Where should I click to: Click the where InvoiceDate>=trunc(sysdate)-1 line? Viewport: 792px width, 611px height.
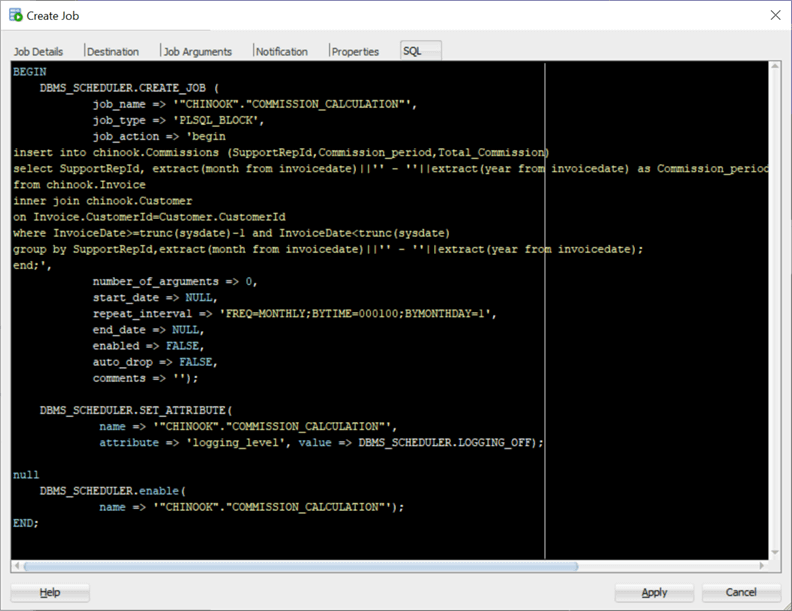[231, 233]
